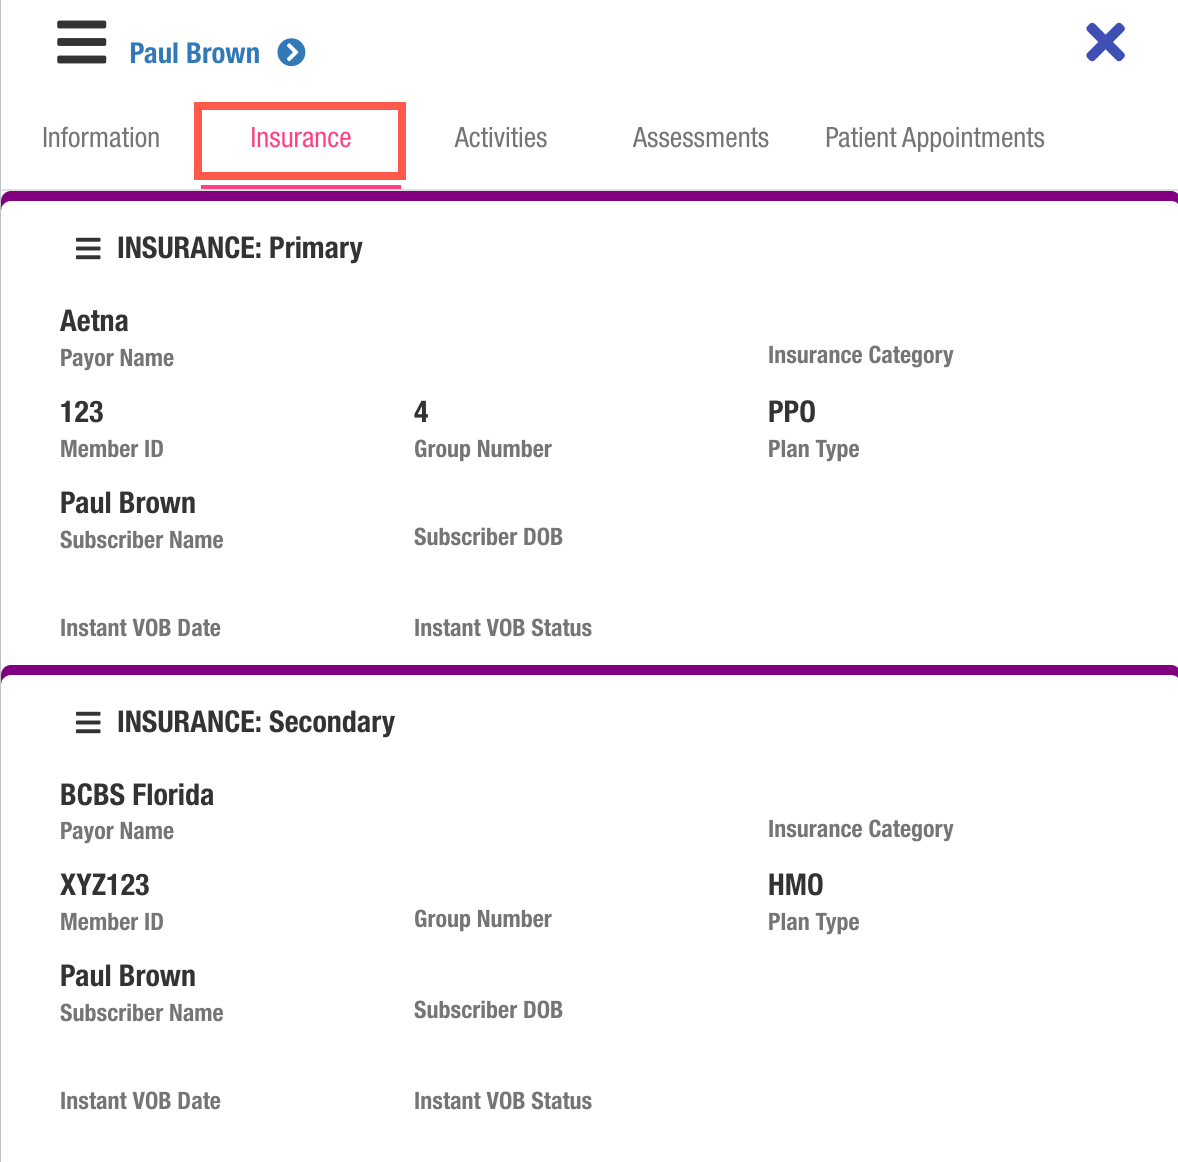Switch to the Information tab

point(101,138)
